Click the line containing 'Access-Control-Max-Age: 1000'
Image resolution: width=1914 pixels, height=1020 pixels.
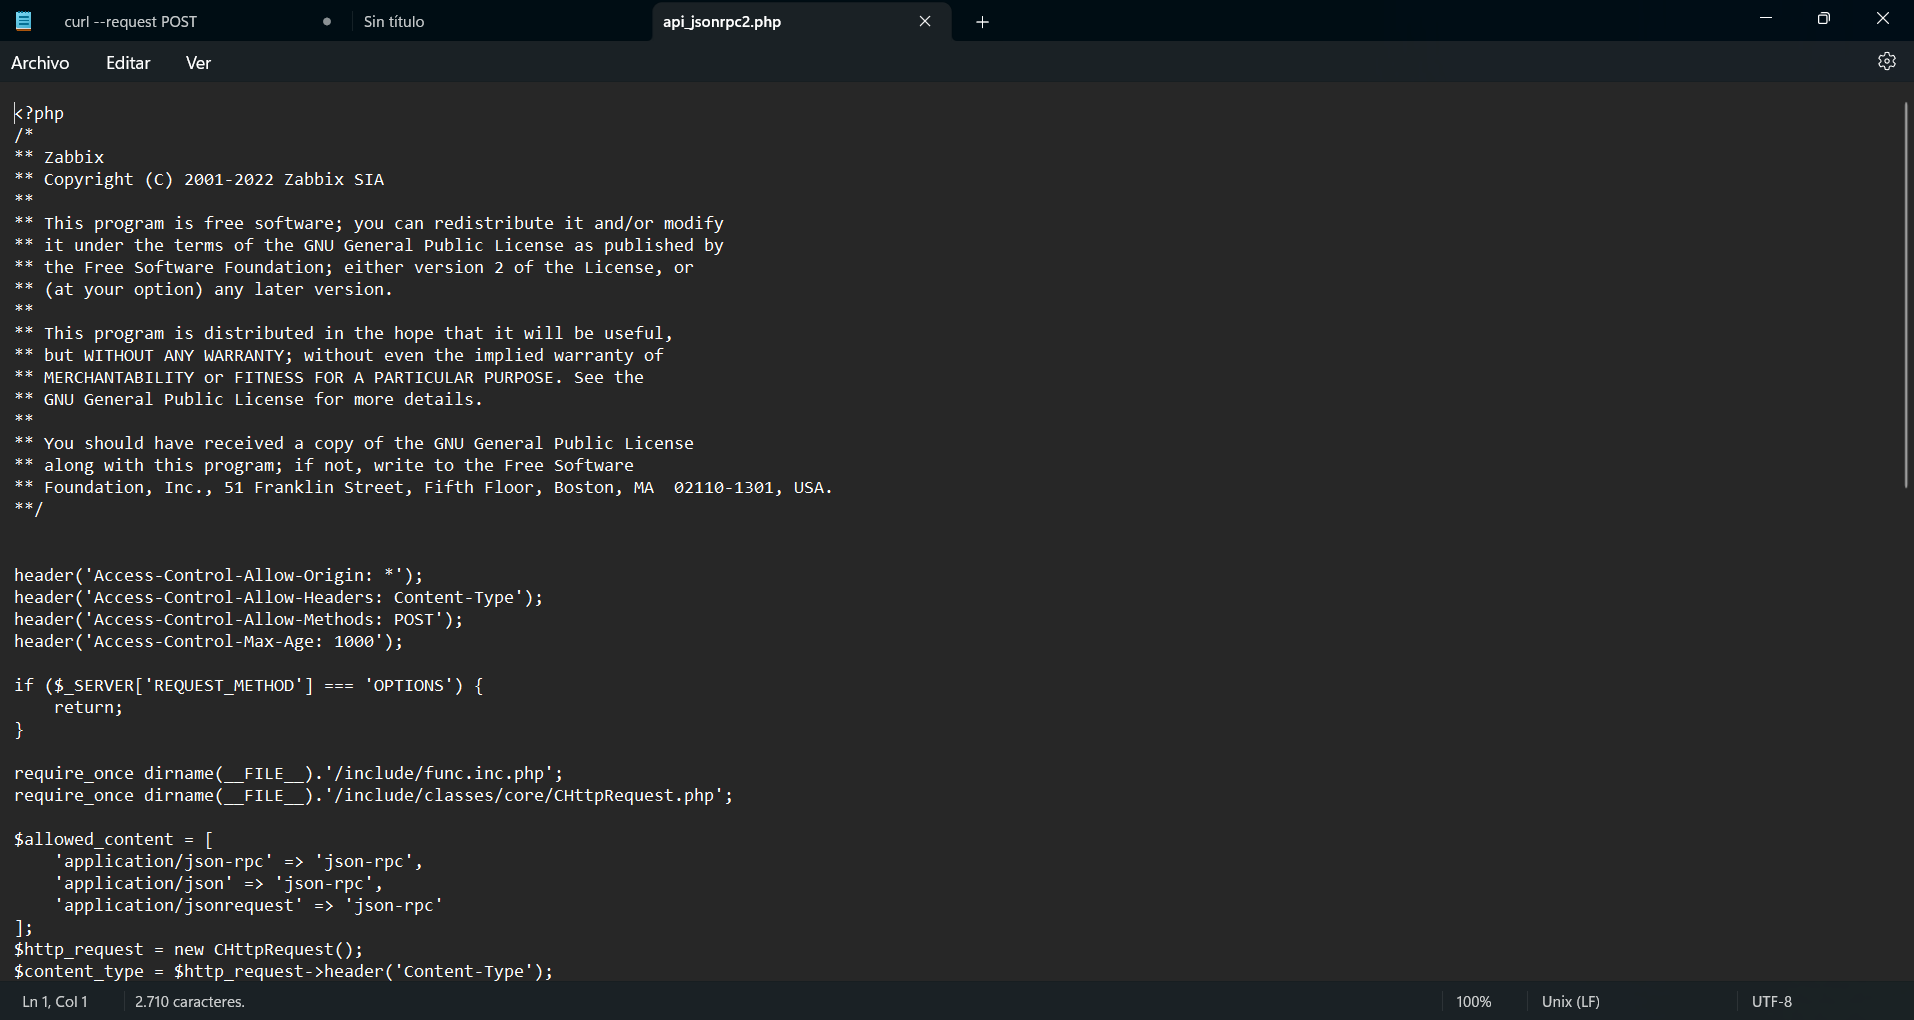[208, 641]
